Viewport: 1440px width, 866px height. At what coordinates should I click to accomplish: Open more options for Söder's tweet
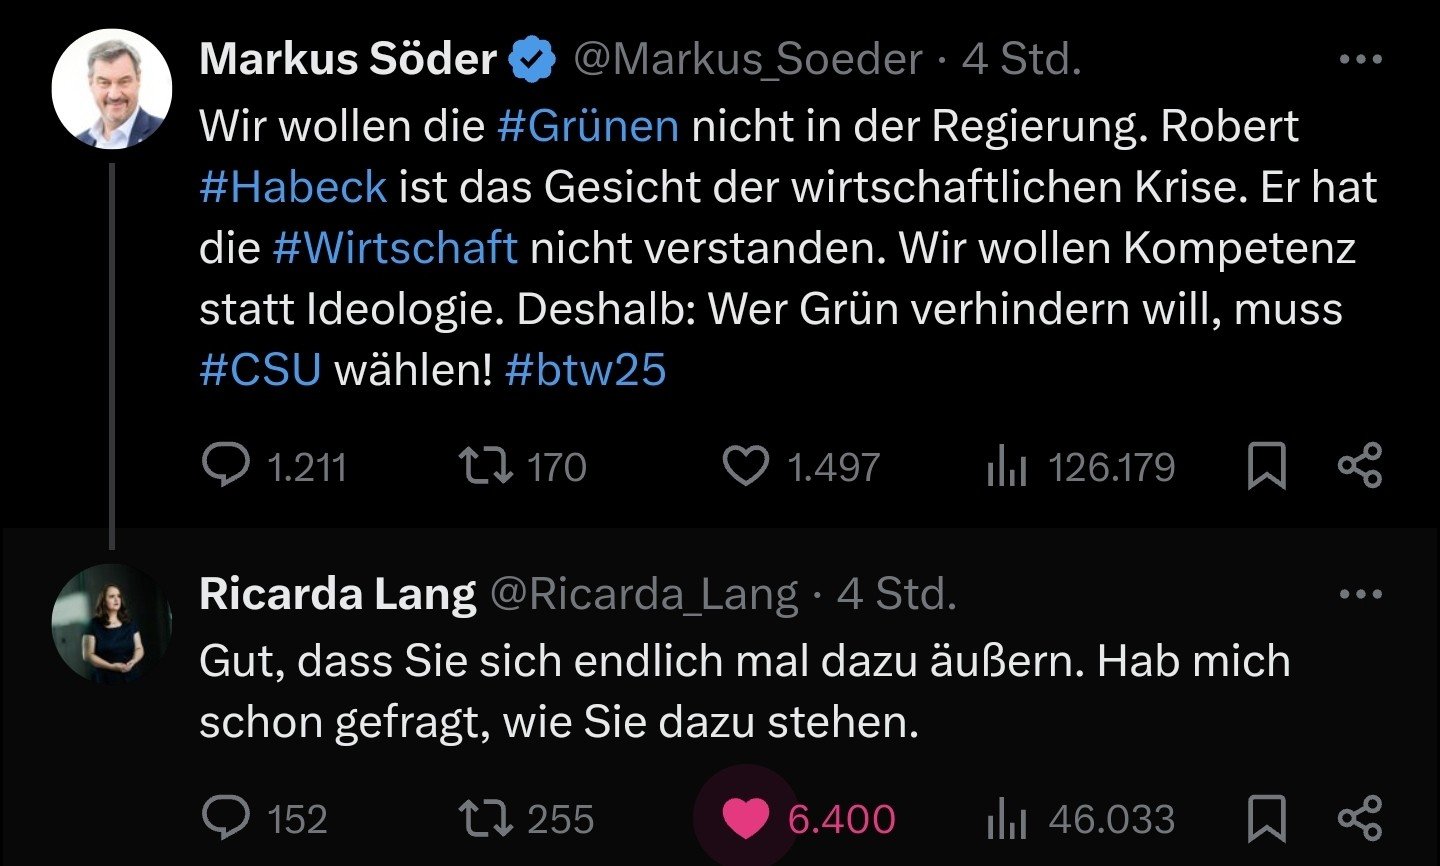1360,60
